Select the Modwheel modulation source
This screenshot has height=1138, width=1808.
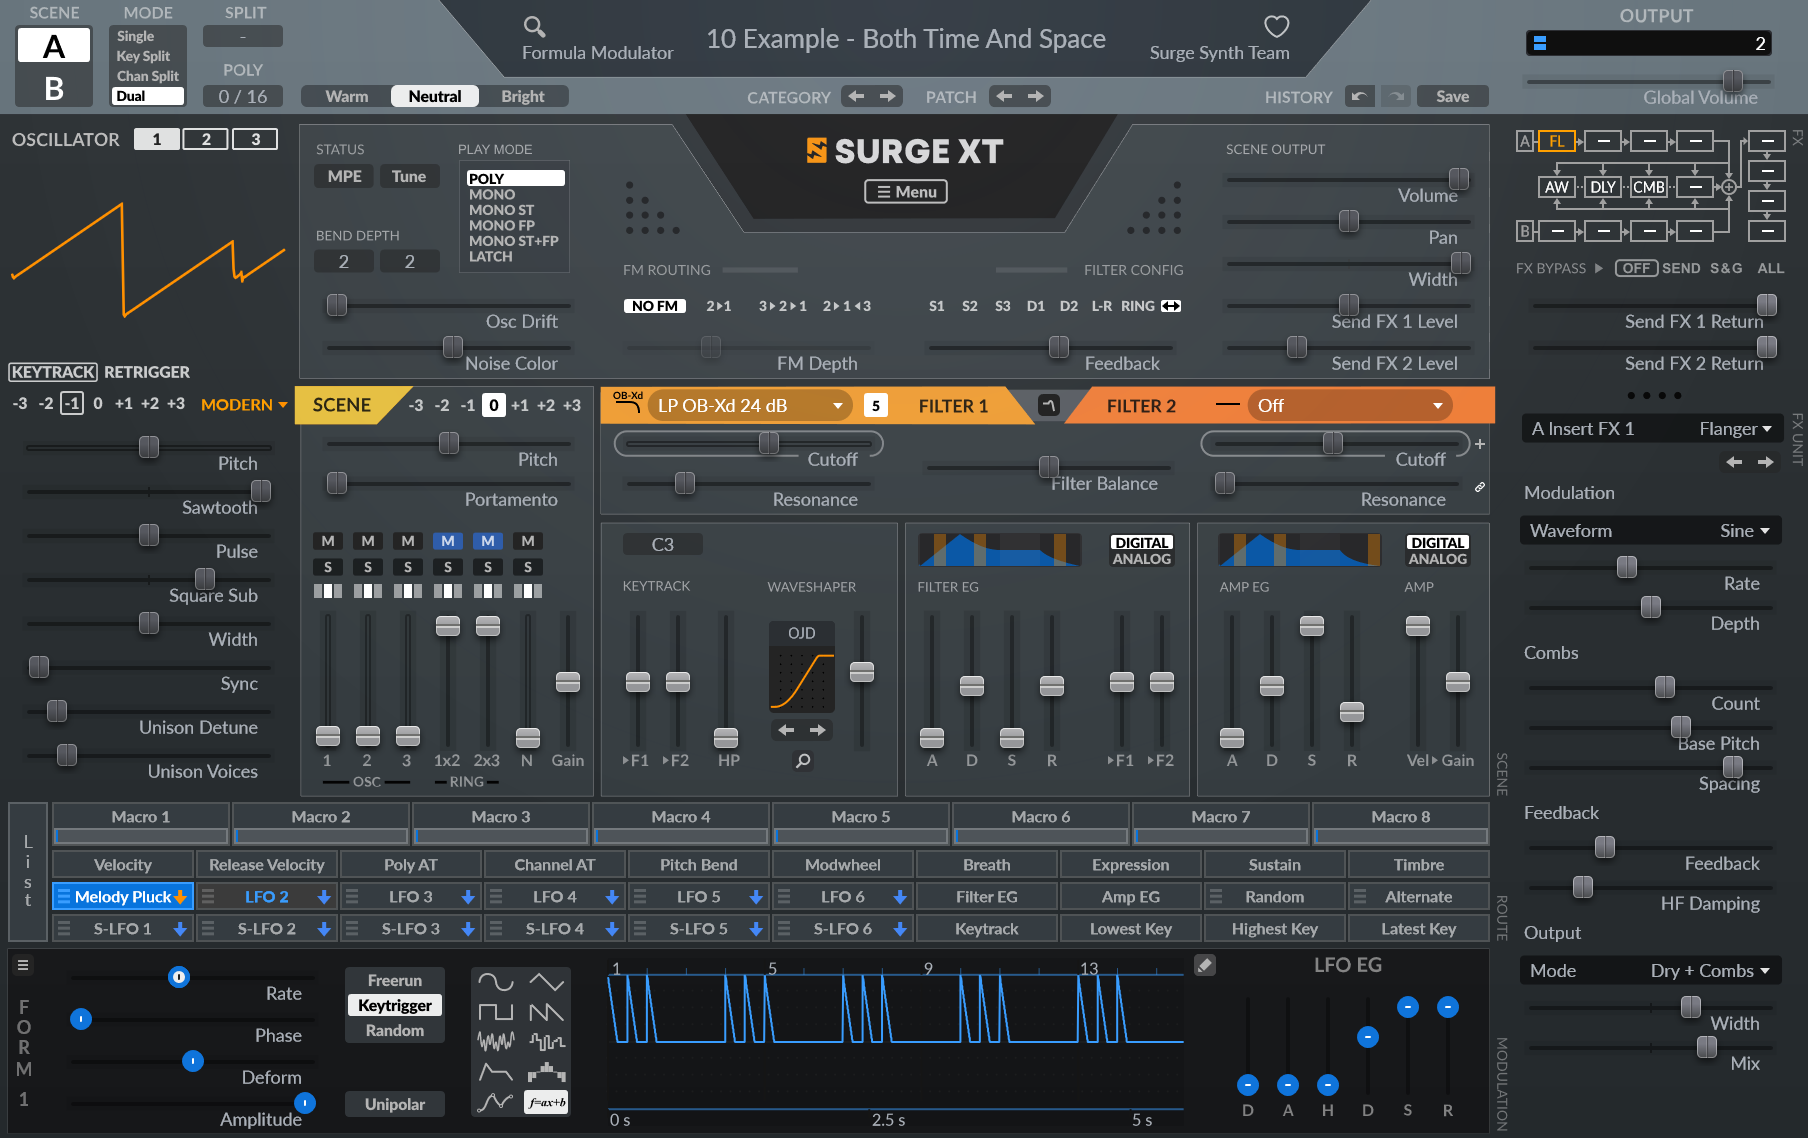click(x=842, y=865)
